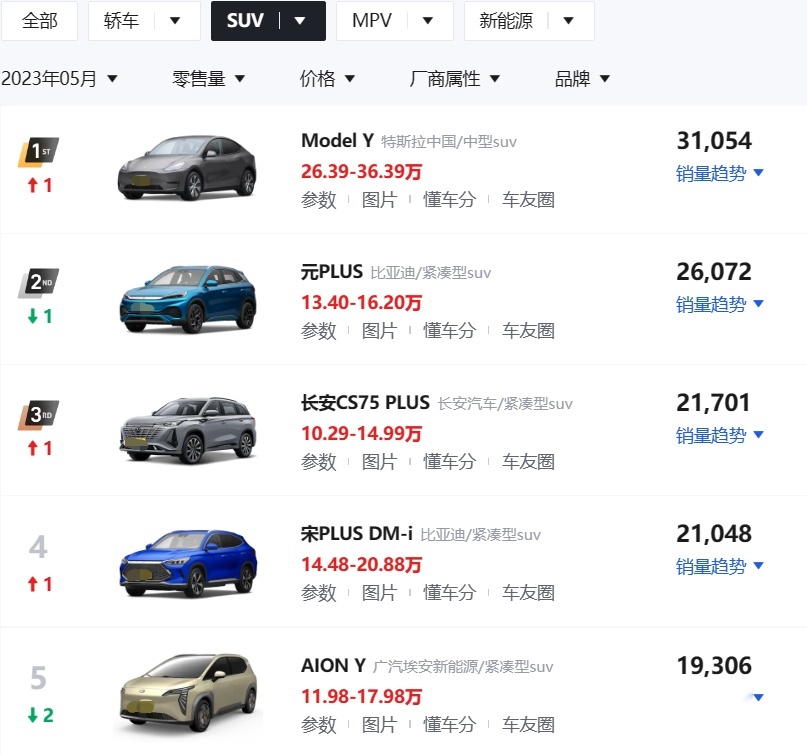Click the price 14.48-20.88万
This screenshot has width=807, height=755.
361,565
